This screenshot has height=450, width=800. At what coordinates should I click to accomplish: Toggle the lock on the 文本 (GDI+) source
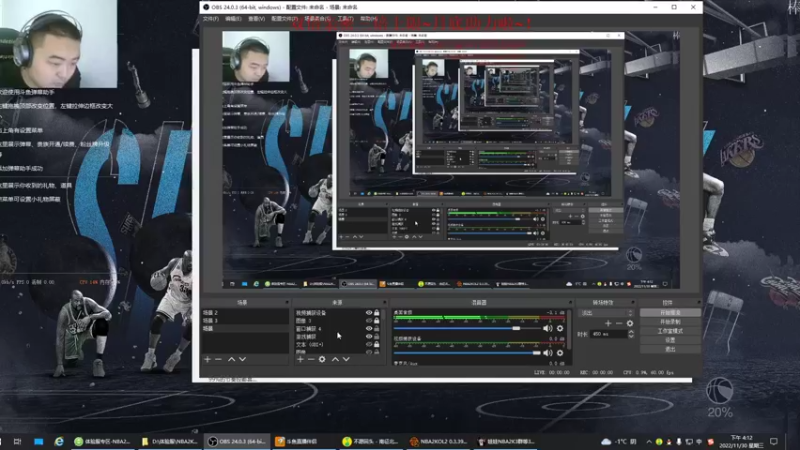coord(377,344)
